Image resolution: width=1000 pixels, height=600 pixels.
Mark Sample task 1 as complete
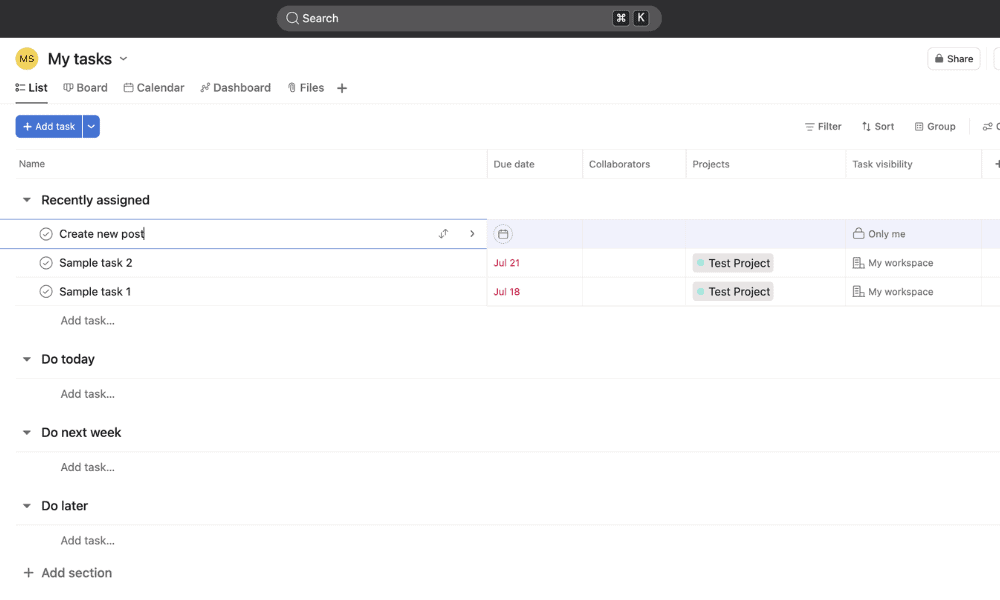pyautogui.click(x=46, y=292)
